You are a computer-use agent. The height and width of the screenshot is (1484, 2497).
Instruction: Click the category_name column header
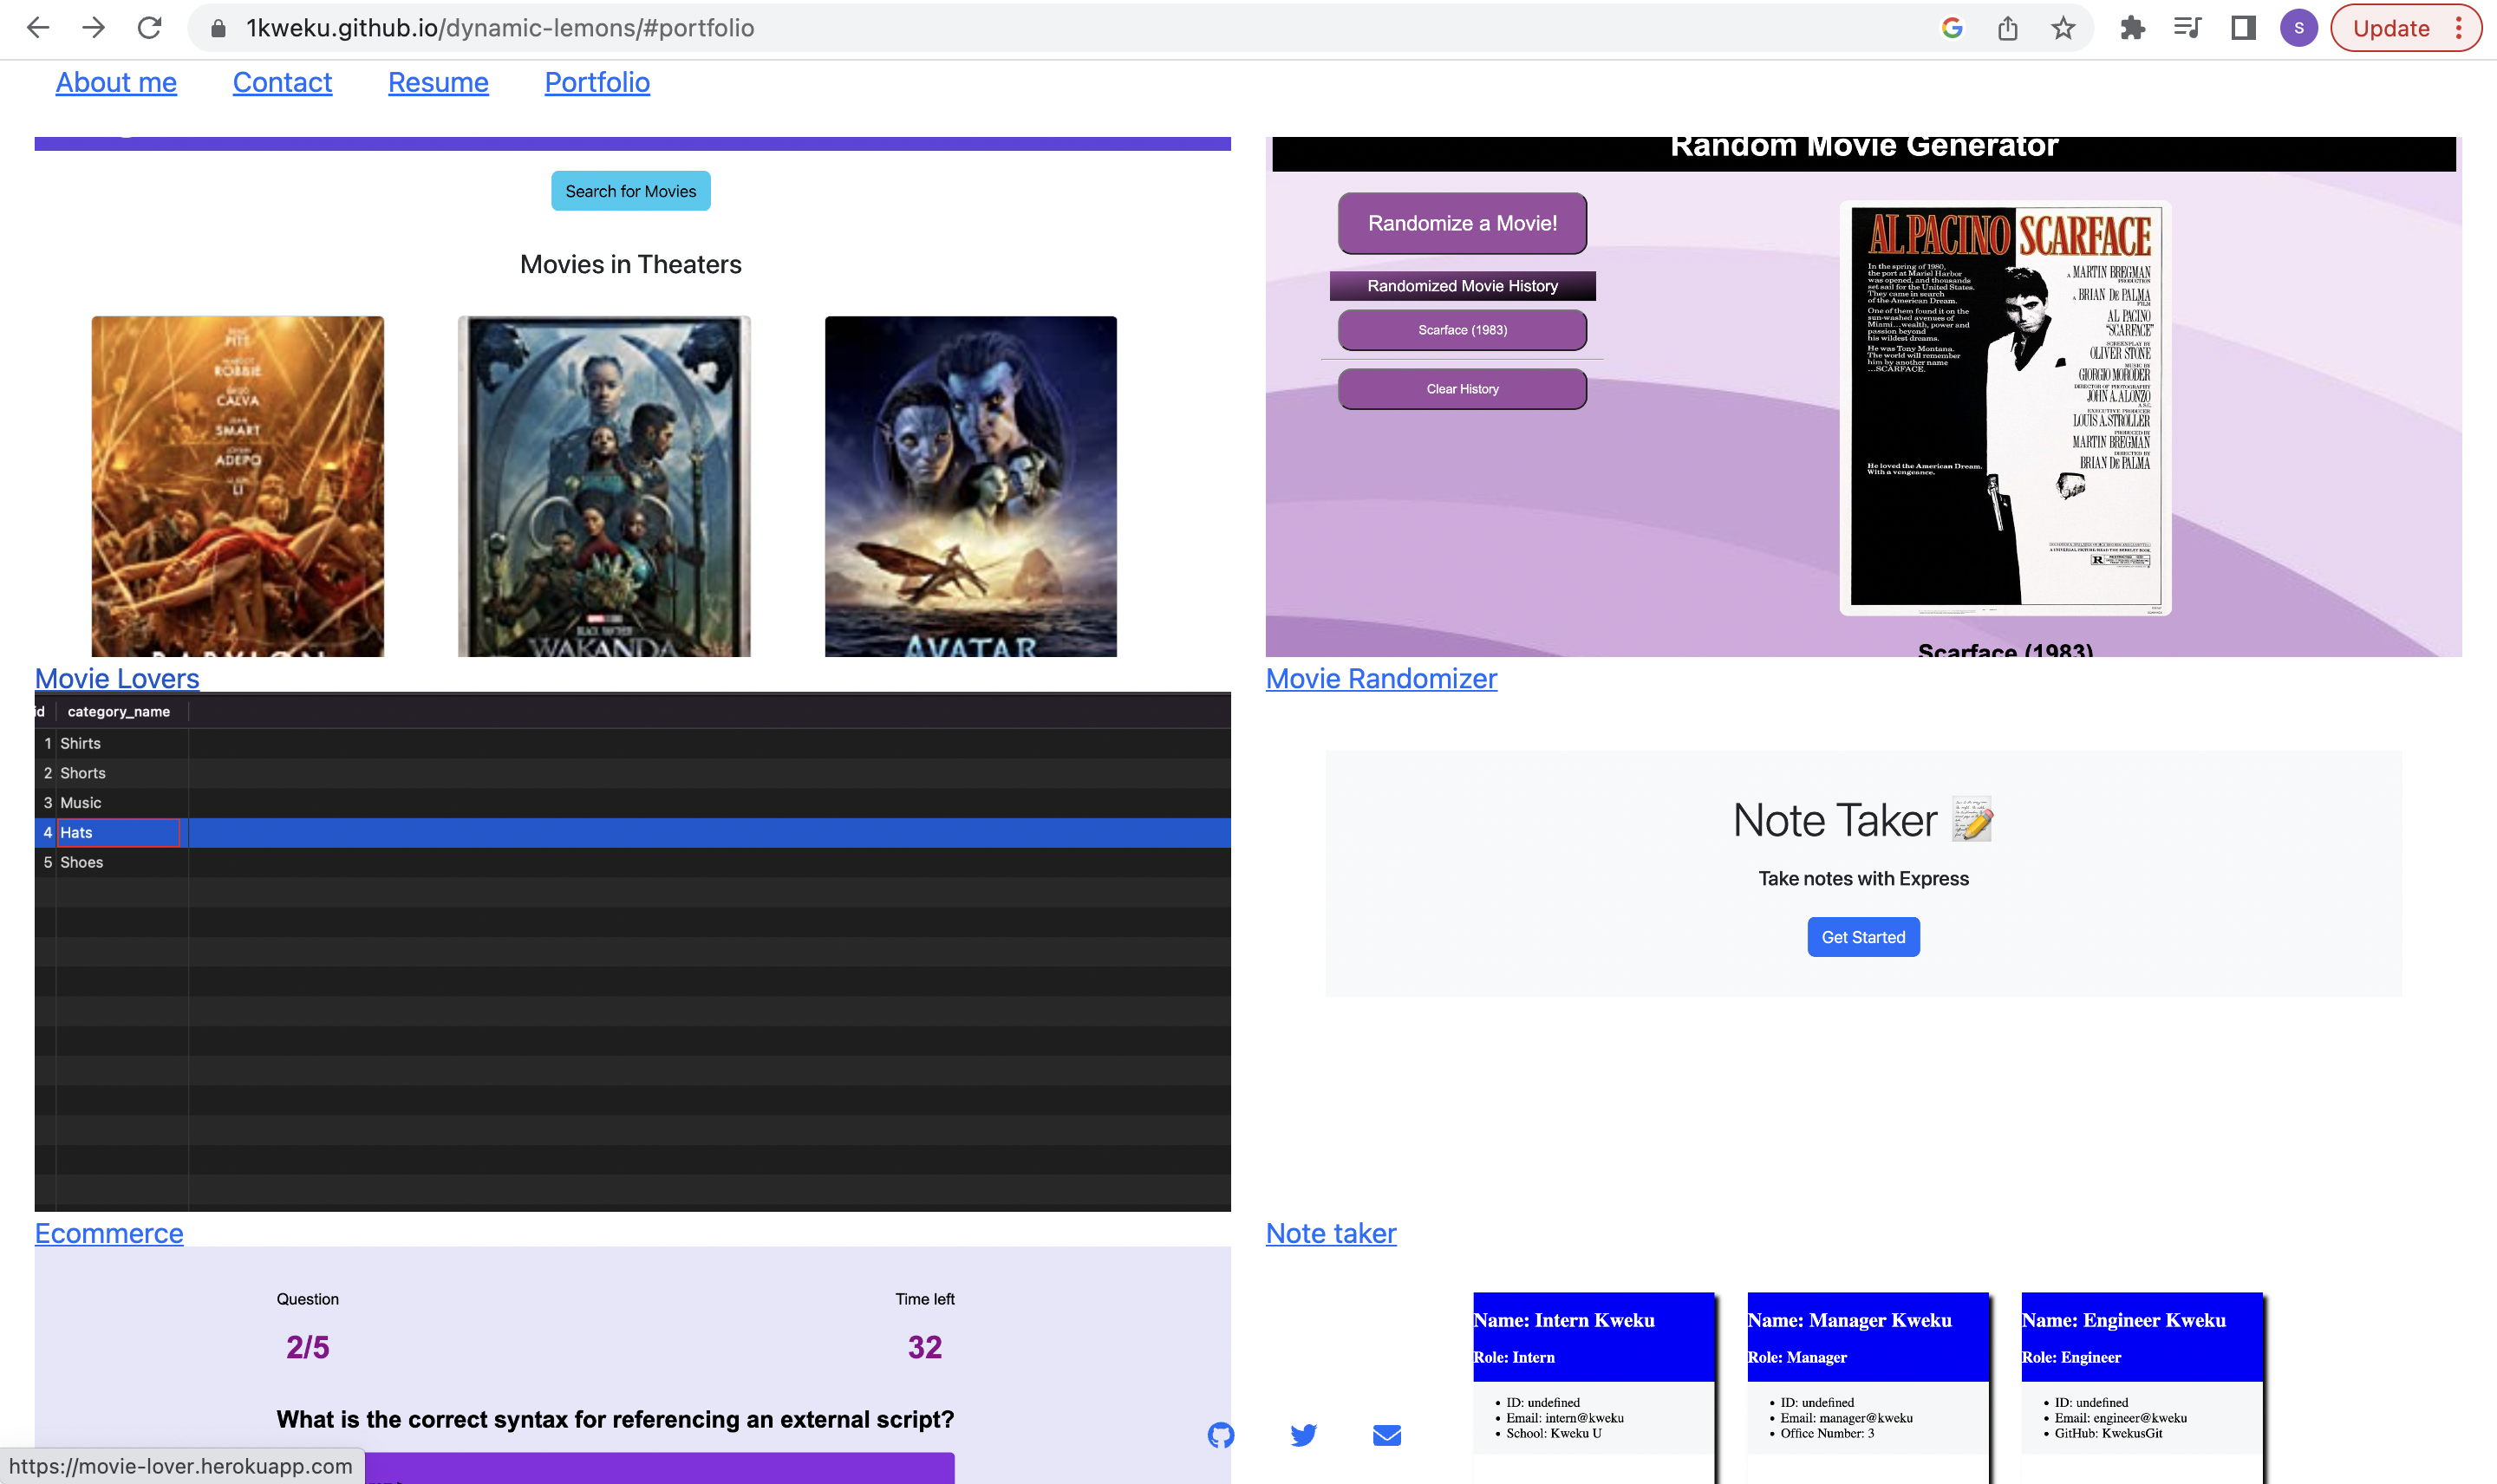pyautogui.click(x=119, y=712)
